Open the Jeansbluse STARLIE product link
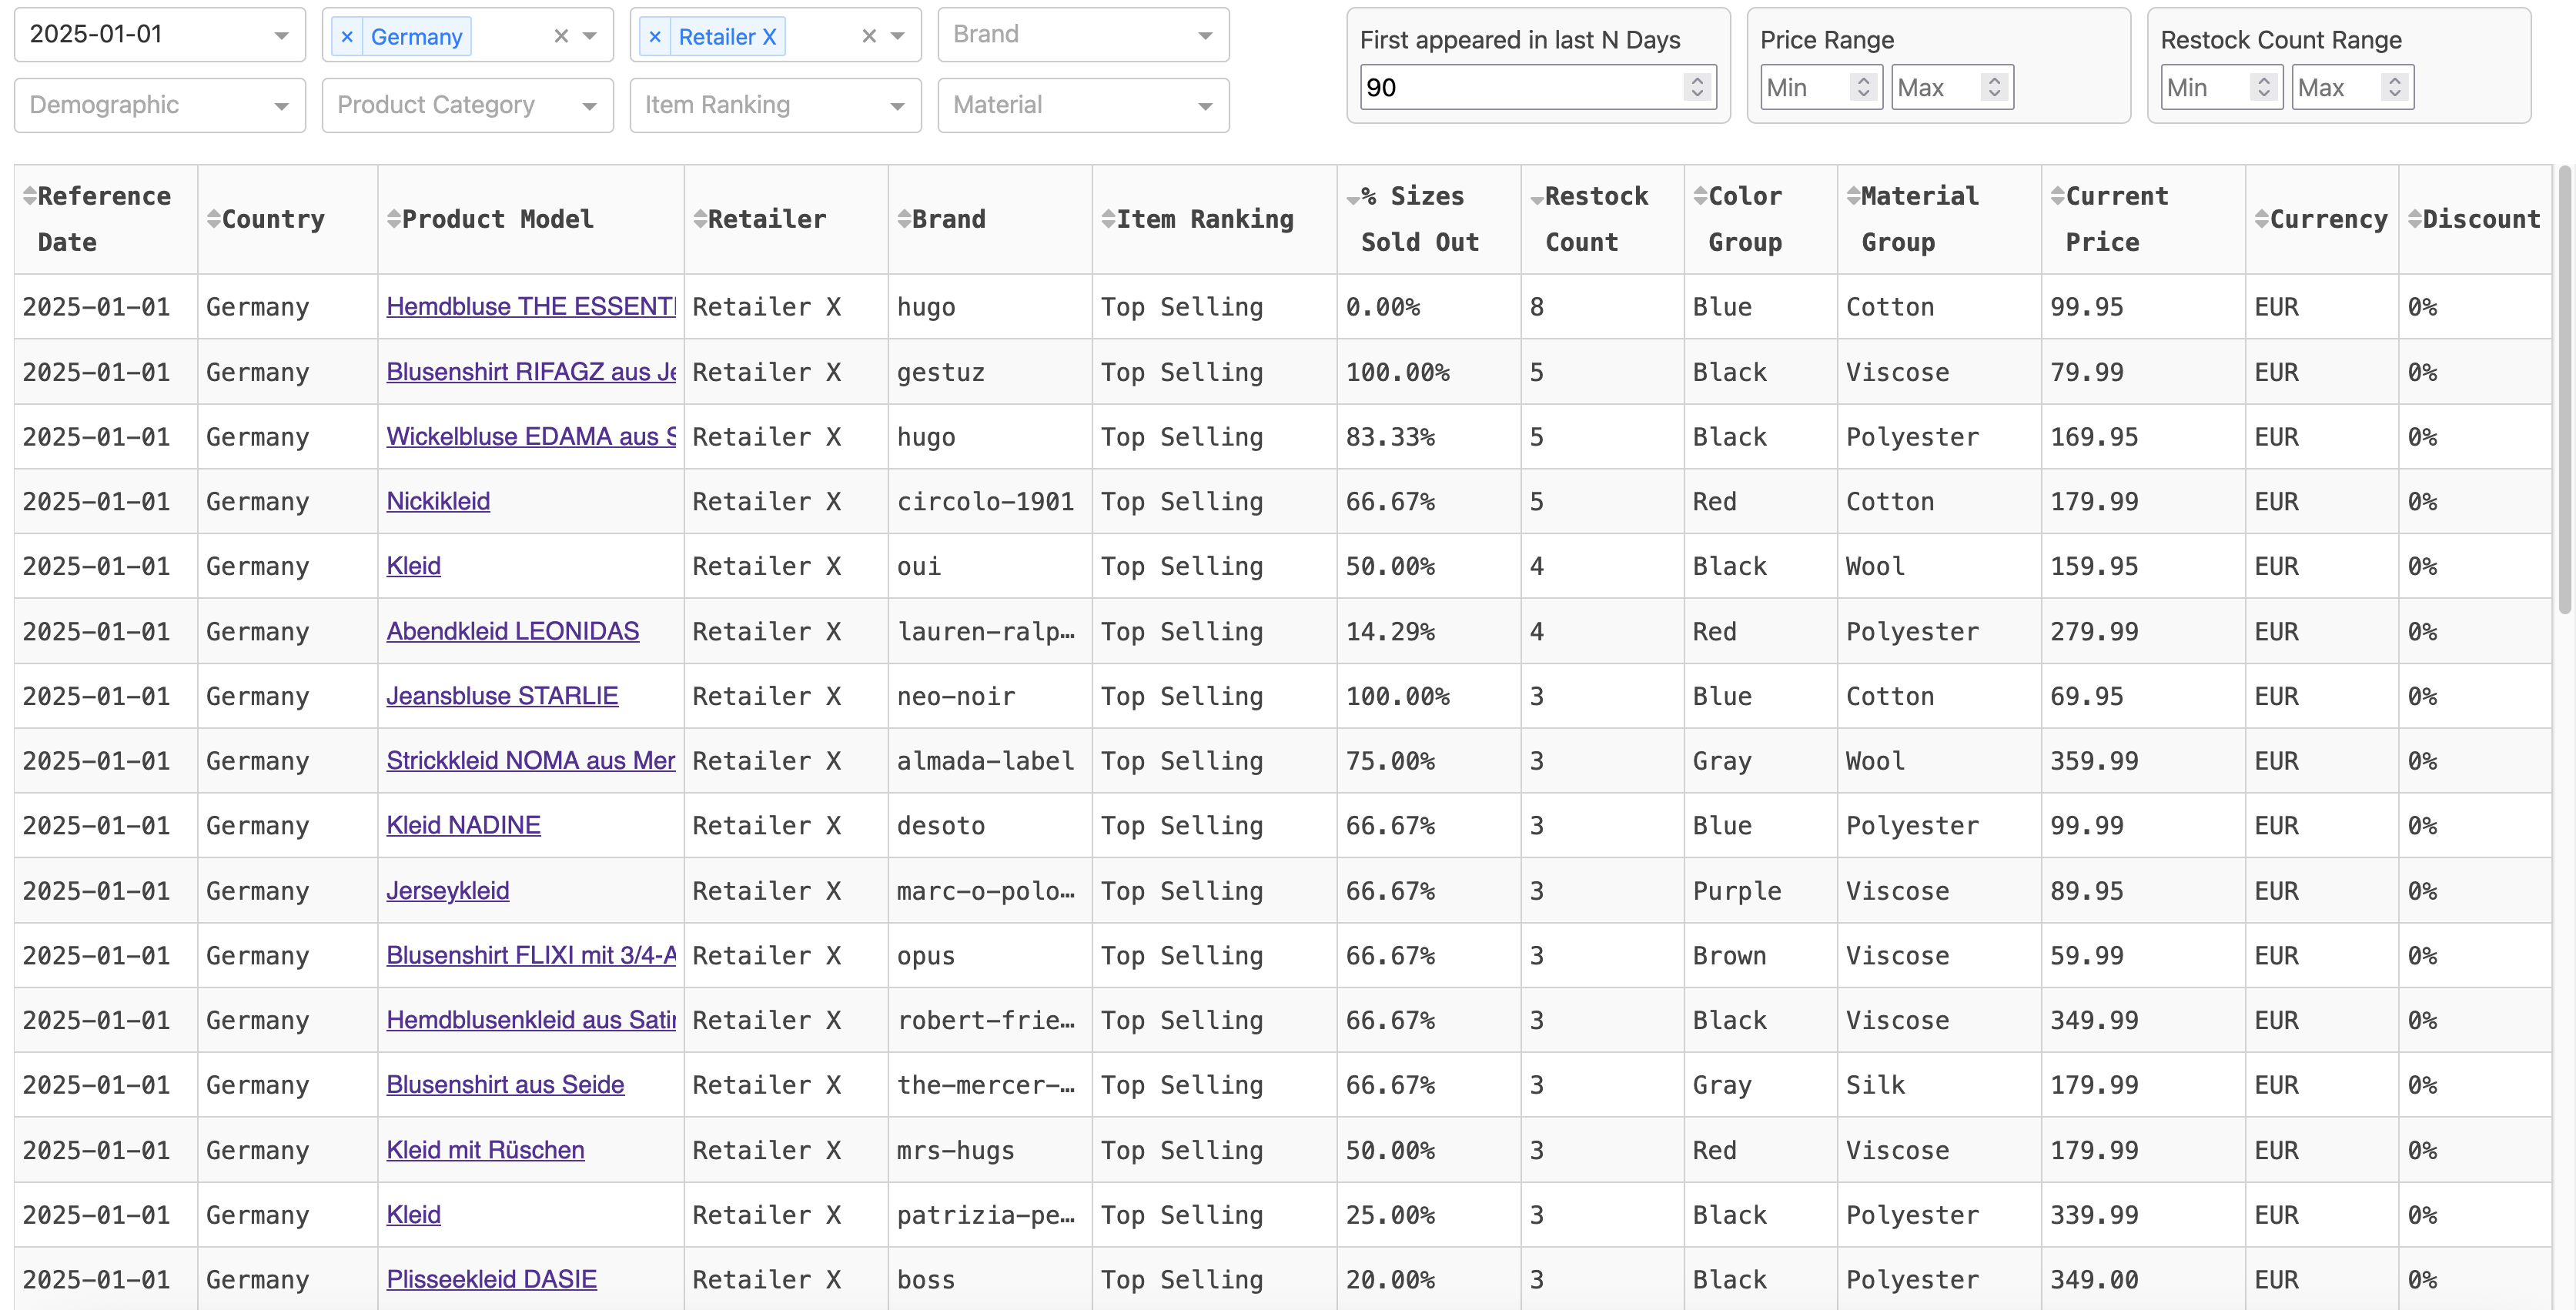Image resolution: width=2576 pixels, height=1310 pixels. [502, 696]
